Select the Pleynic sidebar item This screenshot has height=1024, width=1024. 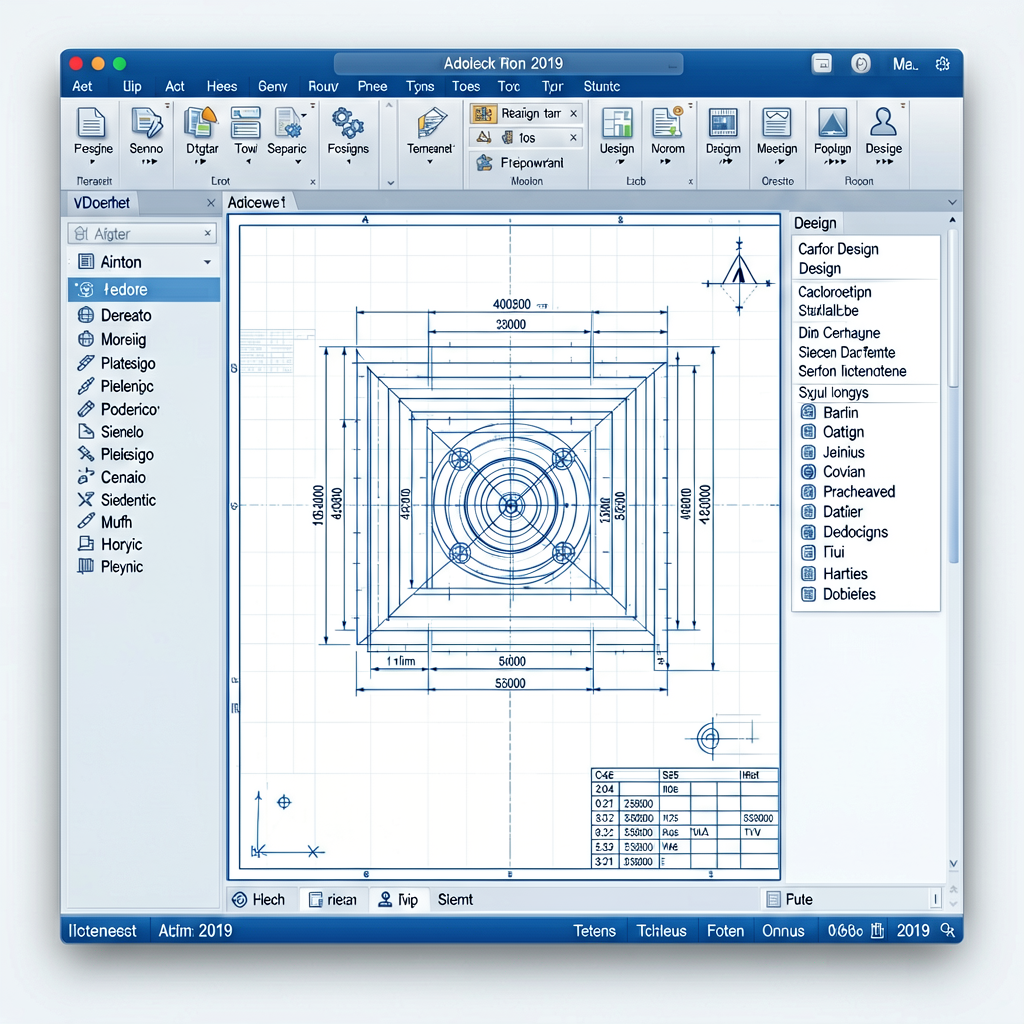142,566
